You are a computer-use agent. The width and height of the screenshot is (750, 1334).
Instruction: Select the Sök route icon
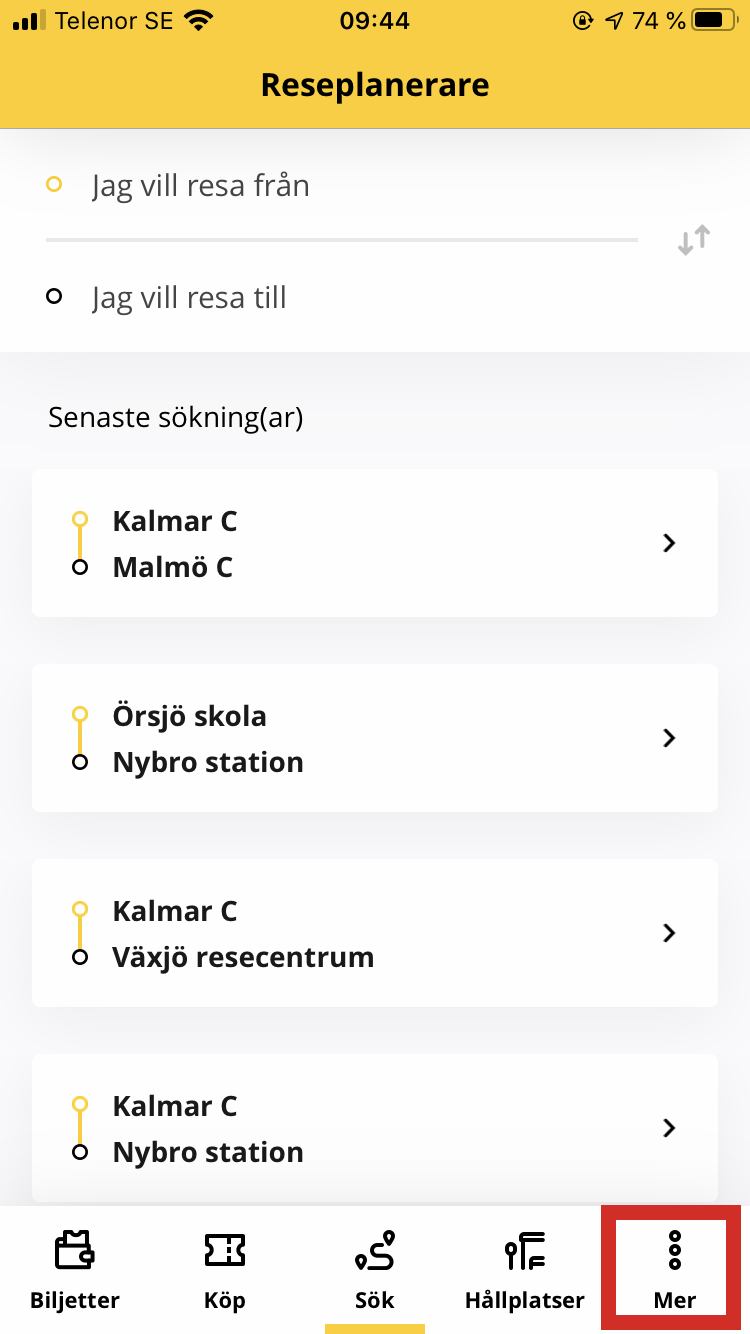point(375,1250)
